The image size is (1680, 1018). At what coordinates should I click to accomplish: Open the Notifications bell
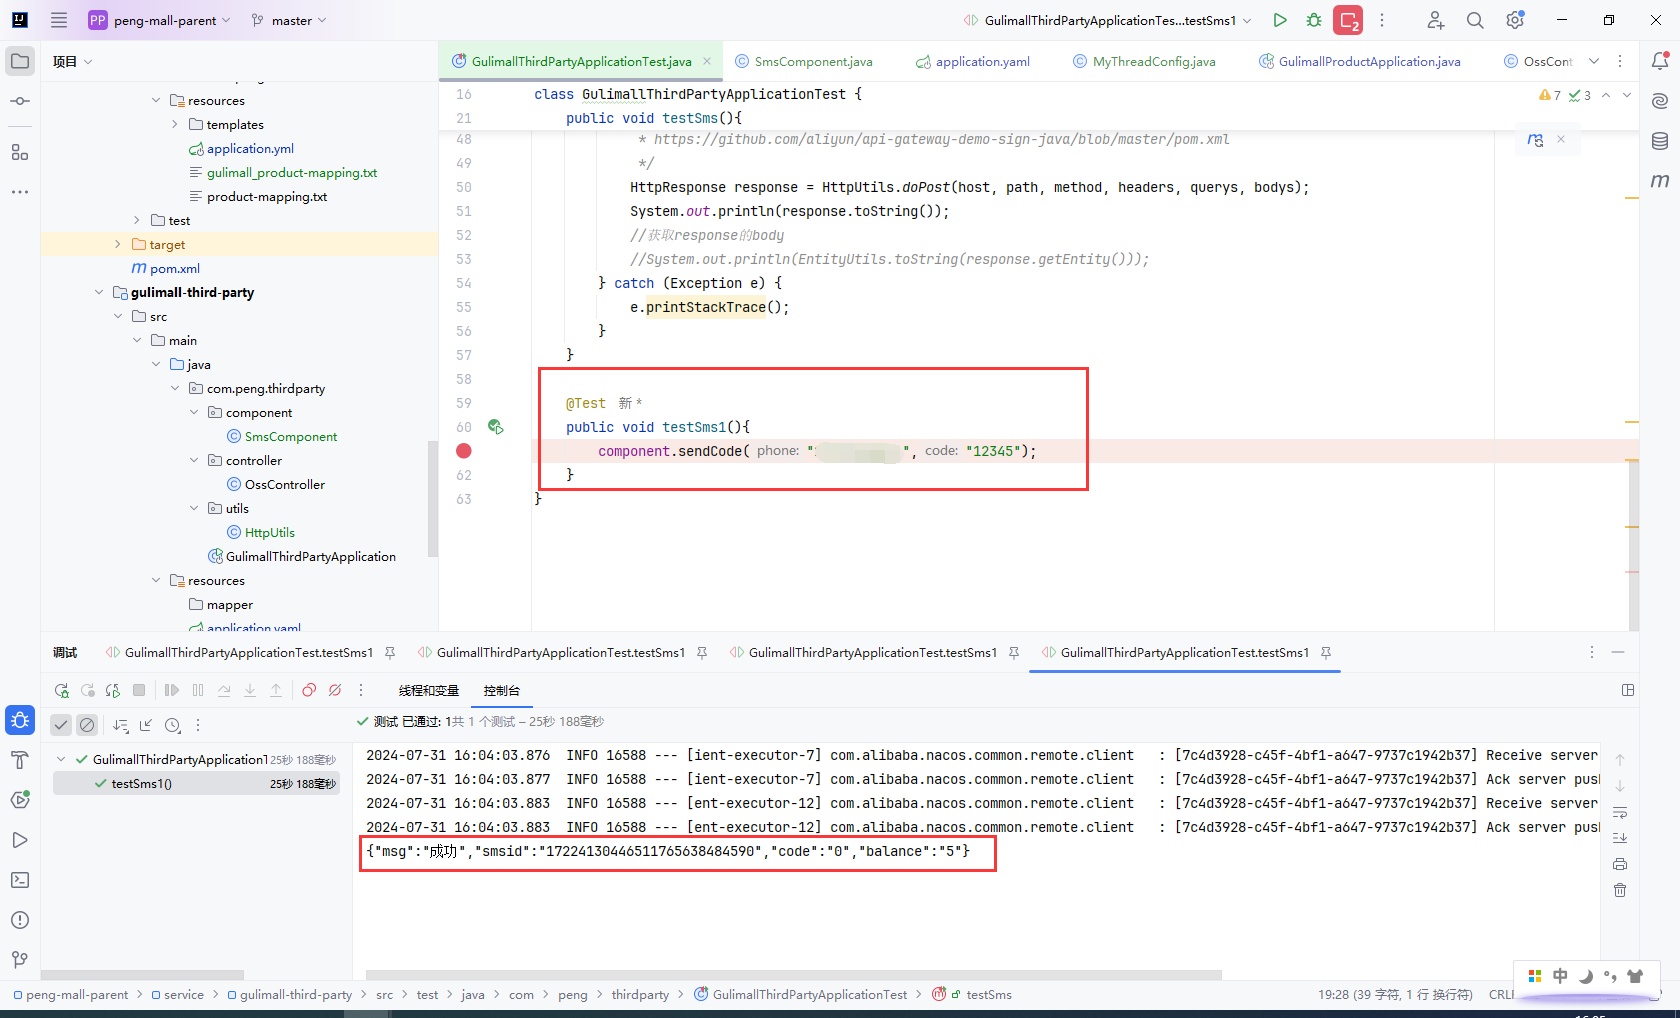coord(1660,61)
